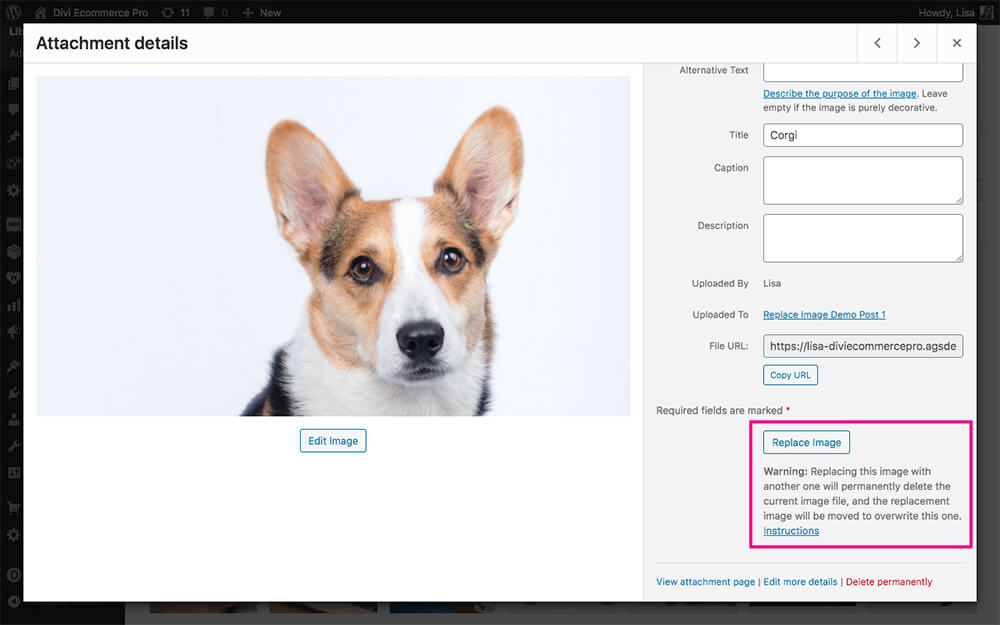Open the Divi Ecommerce Pro home icon
The width and height of the screenshot is (1000, 625).
(x=40, y=13)
